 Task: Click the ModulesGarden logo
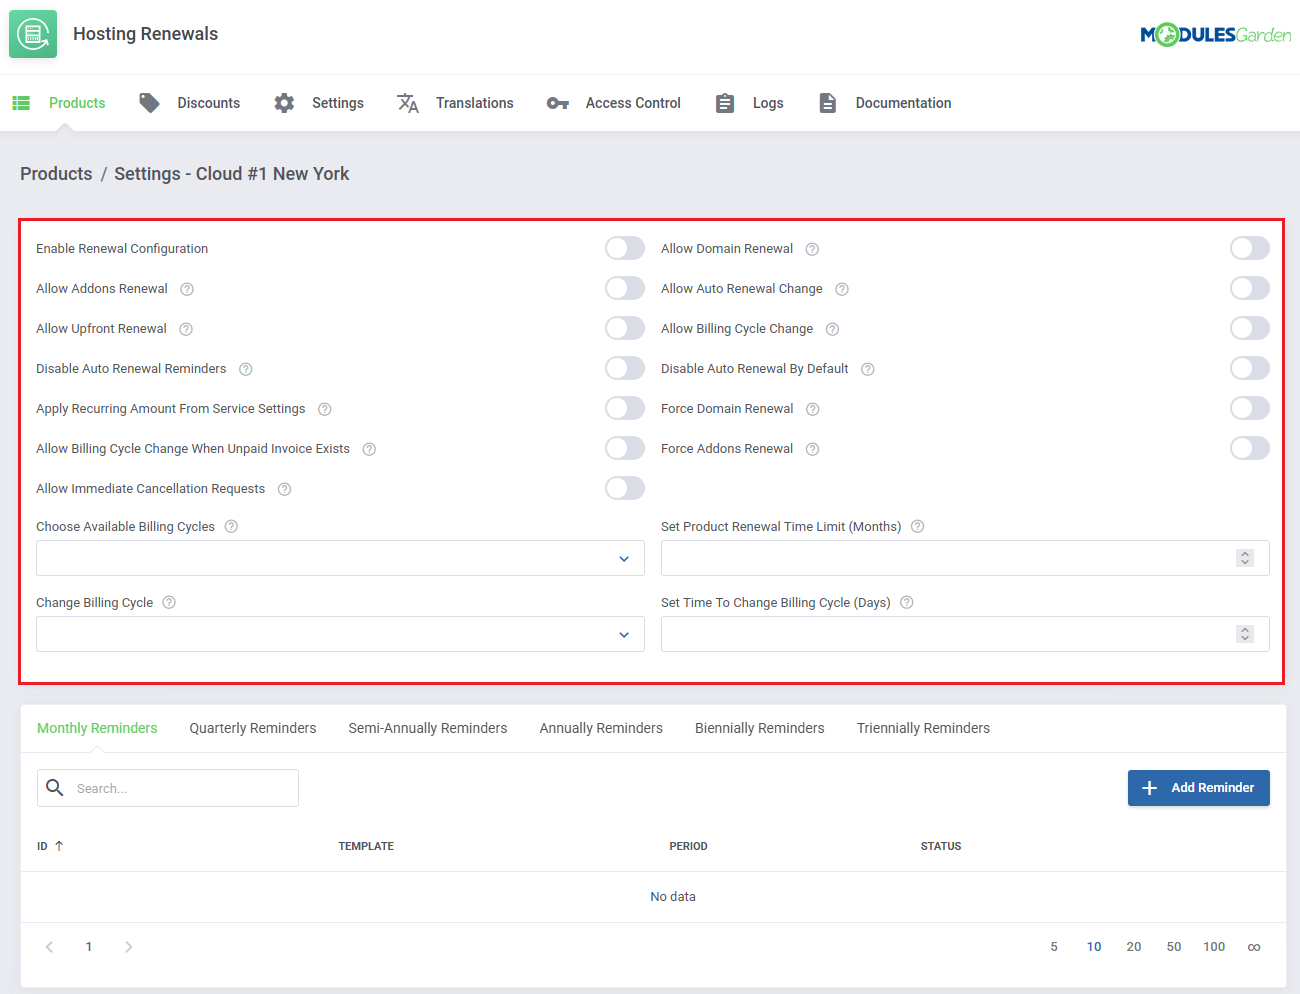1216,35
